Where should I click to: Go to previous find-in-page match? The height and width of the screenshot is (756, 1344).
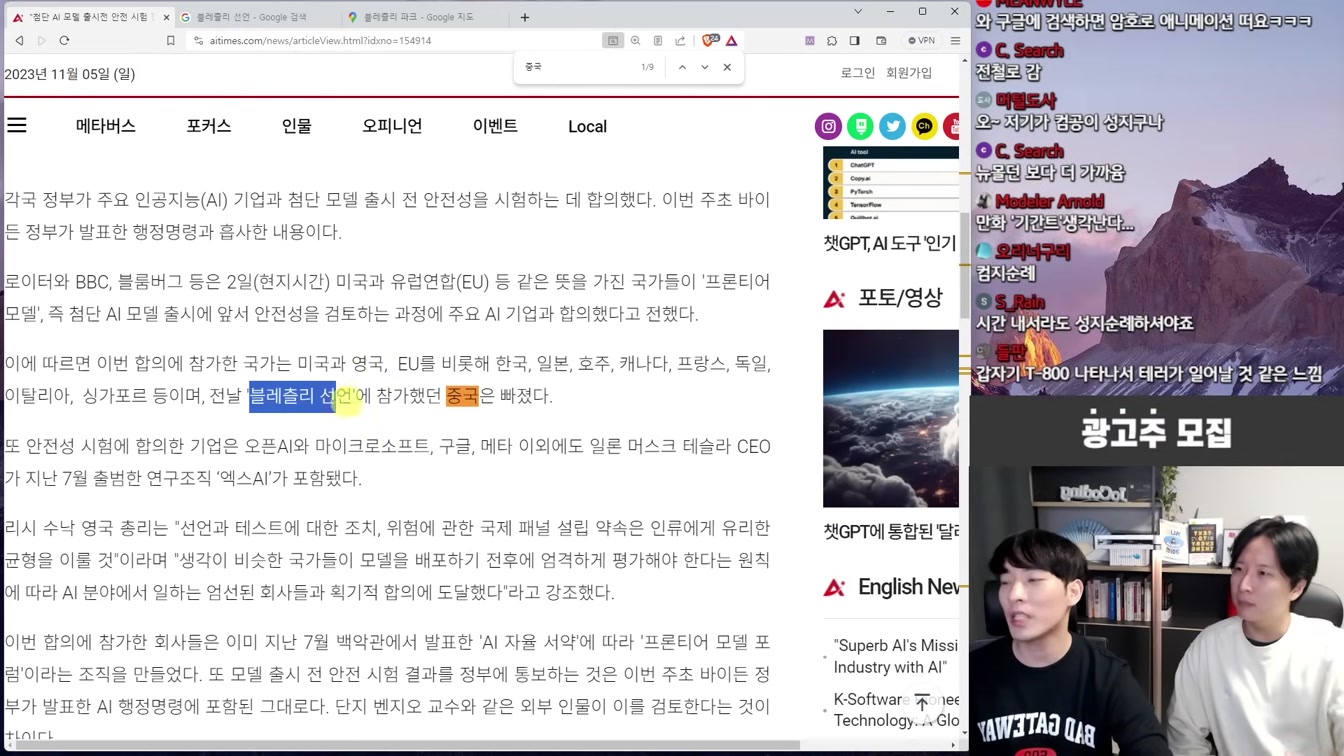[682, 67]
